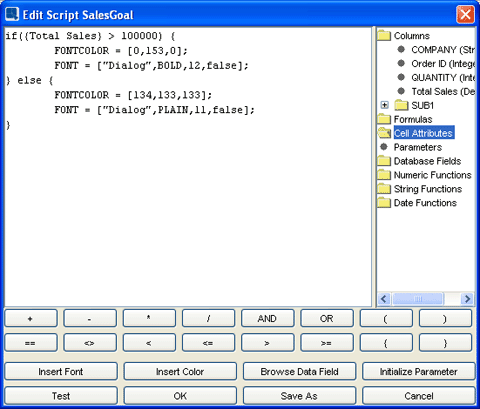The image size is (480, 409).
Task: Click the Test script button
Action: [61, 396]
